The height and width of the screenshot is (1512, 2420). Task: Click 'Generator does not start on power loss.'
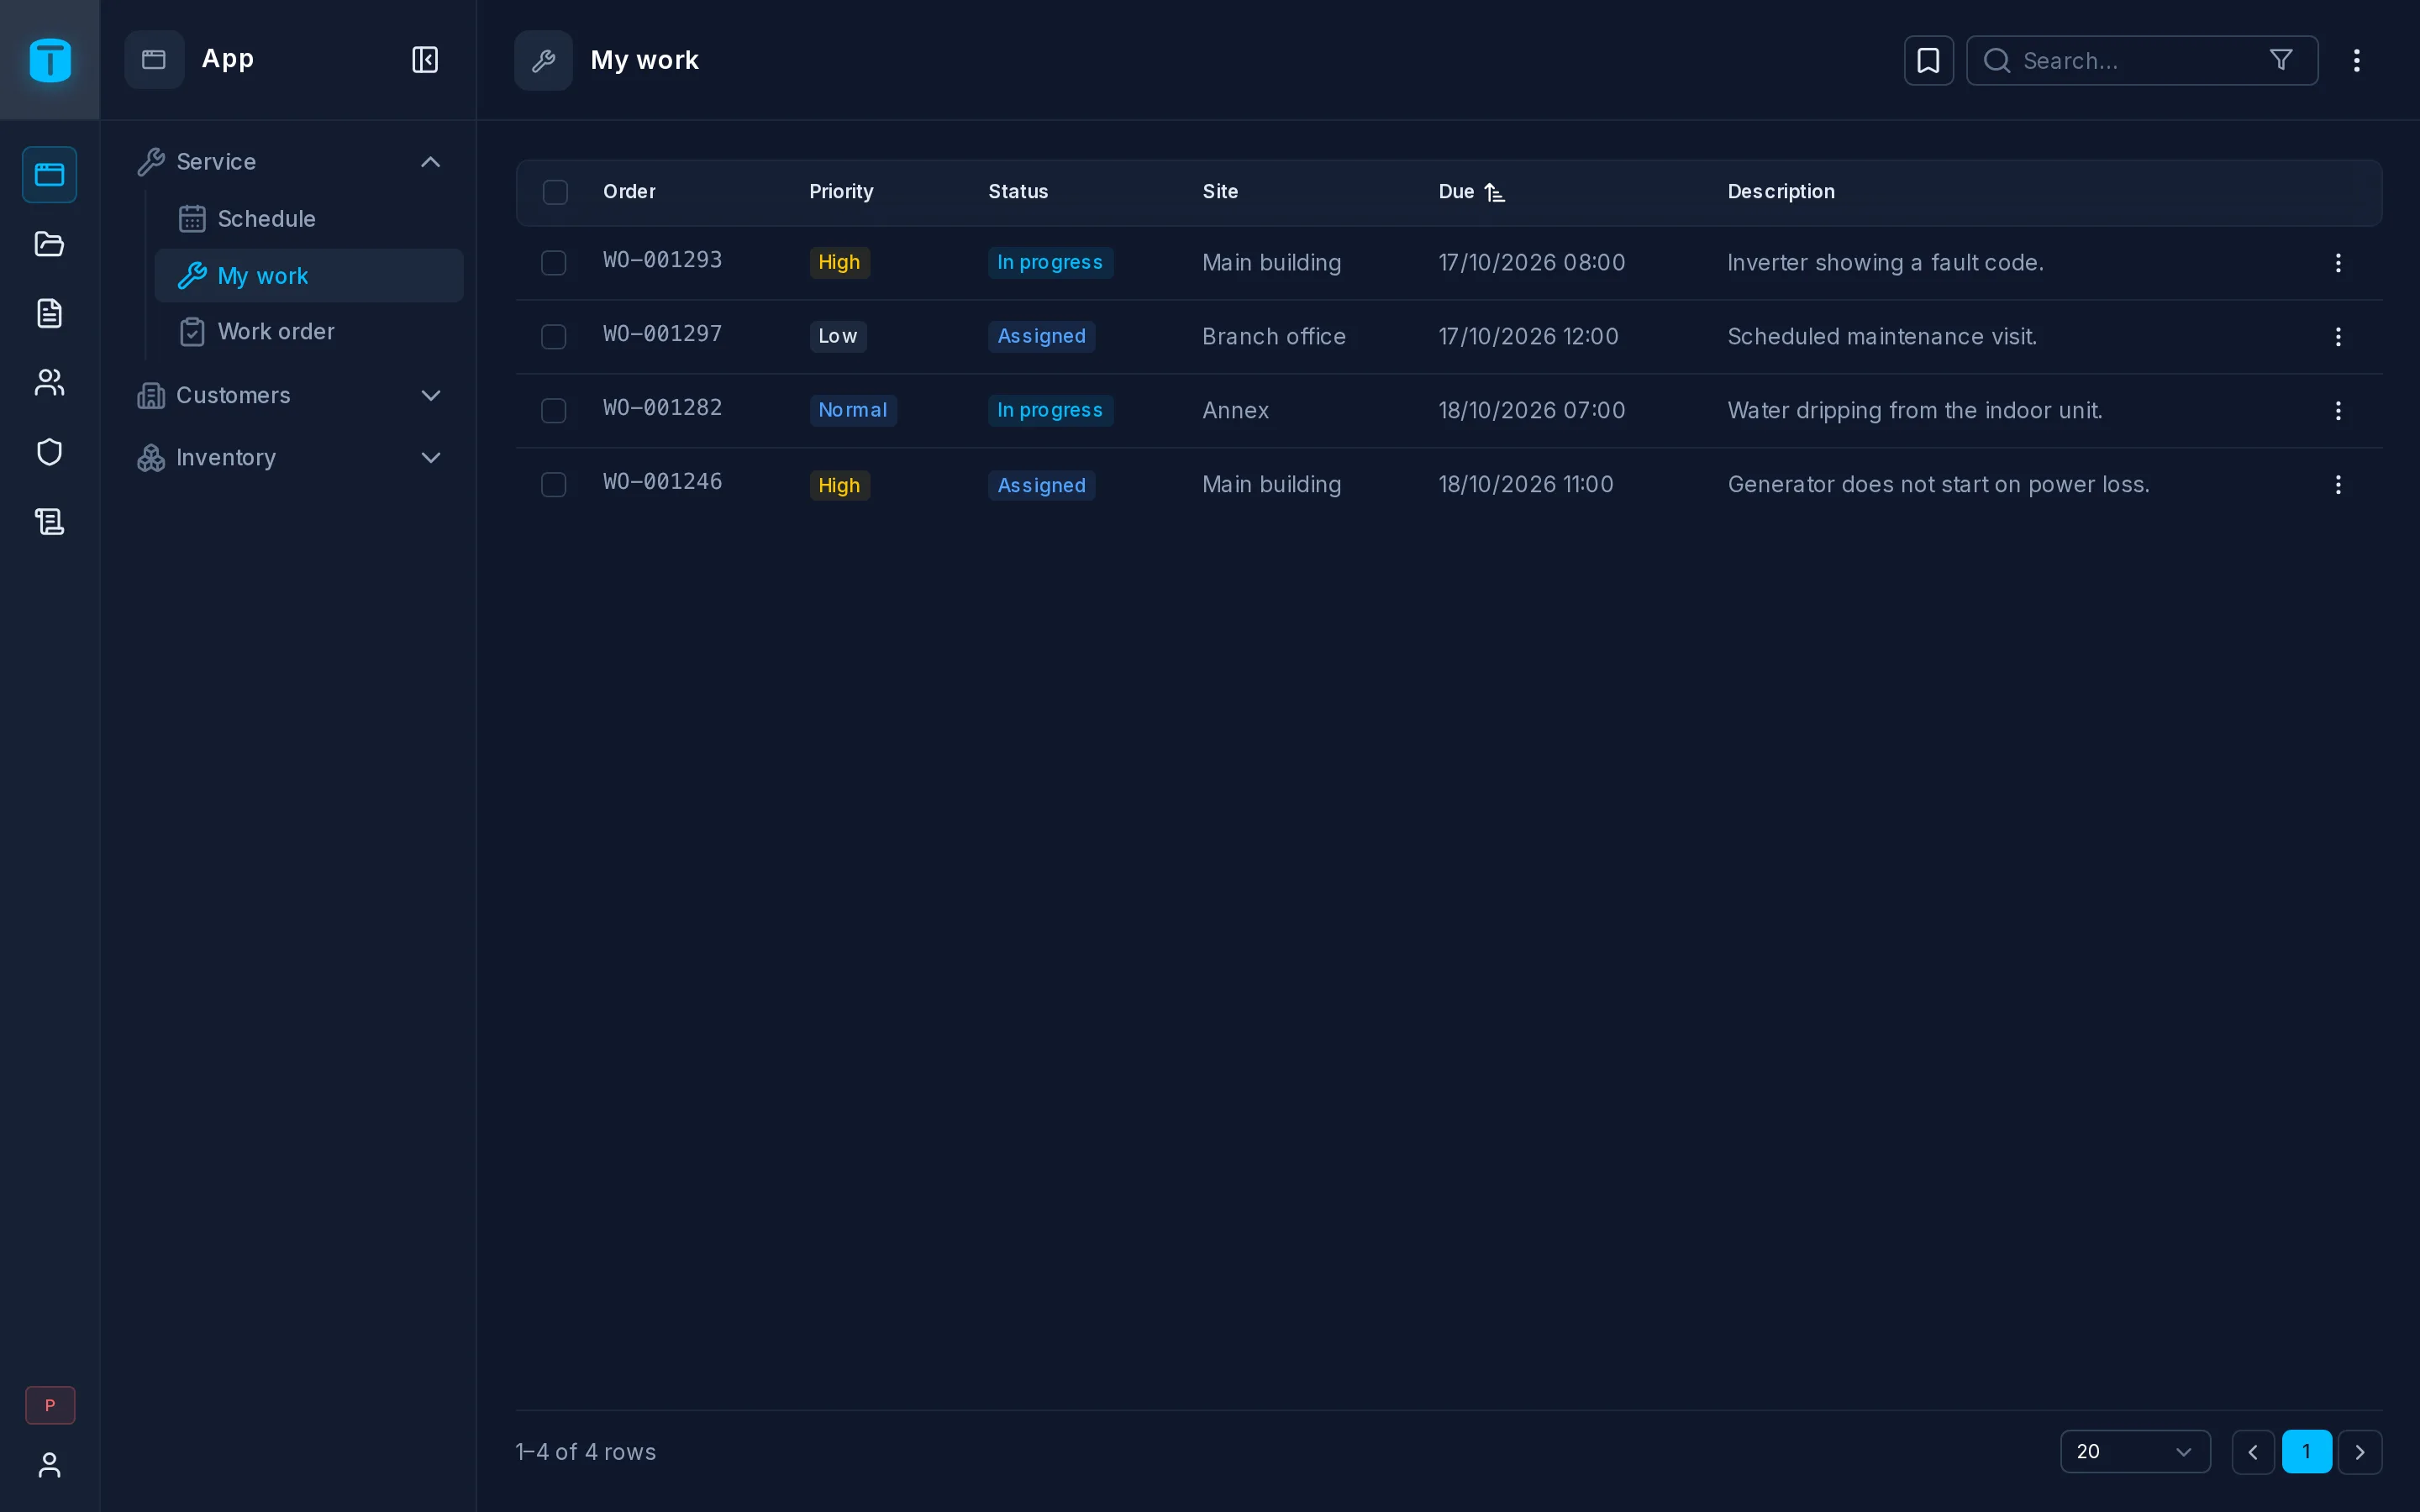(1938, 485)
